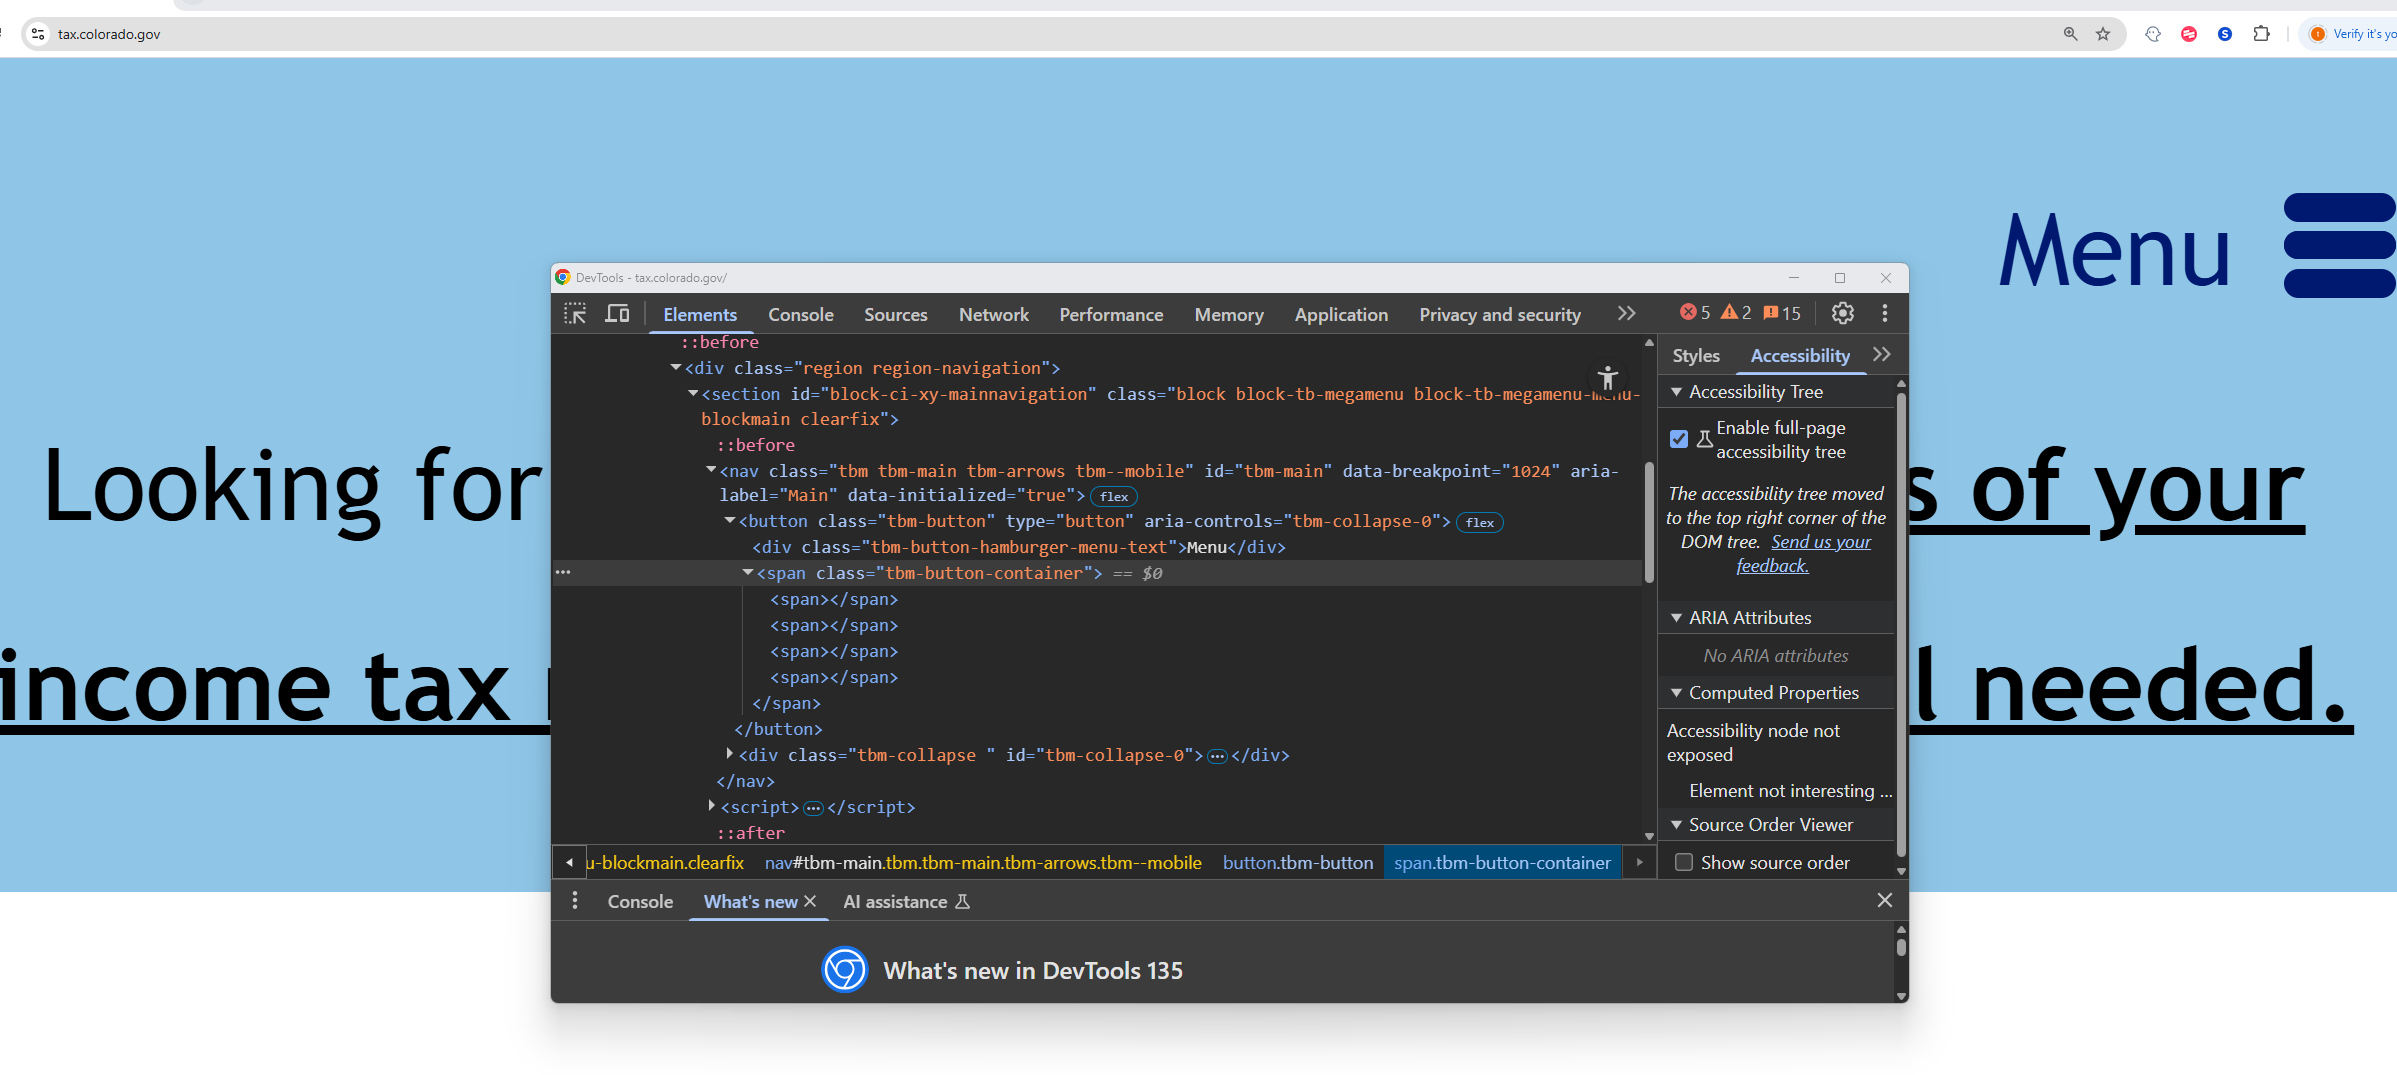Screen dimensions: 2397x1075
Task: Click the flex badge on the button element
Action: [1479, 523]
